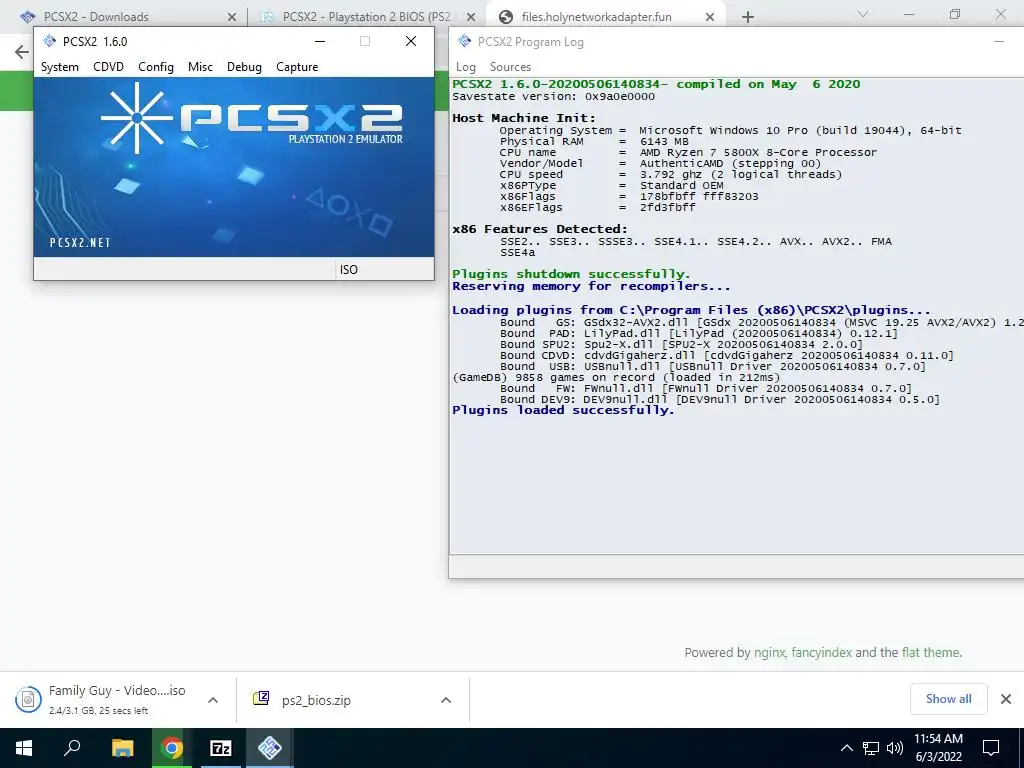
Task: Open the Debug menu
Action: point(244,67)
